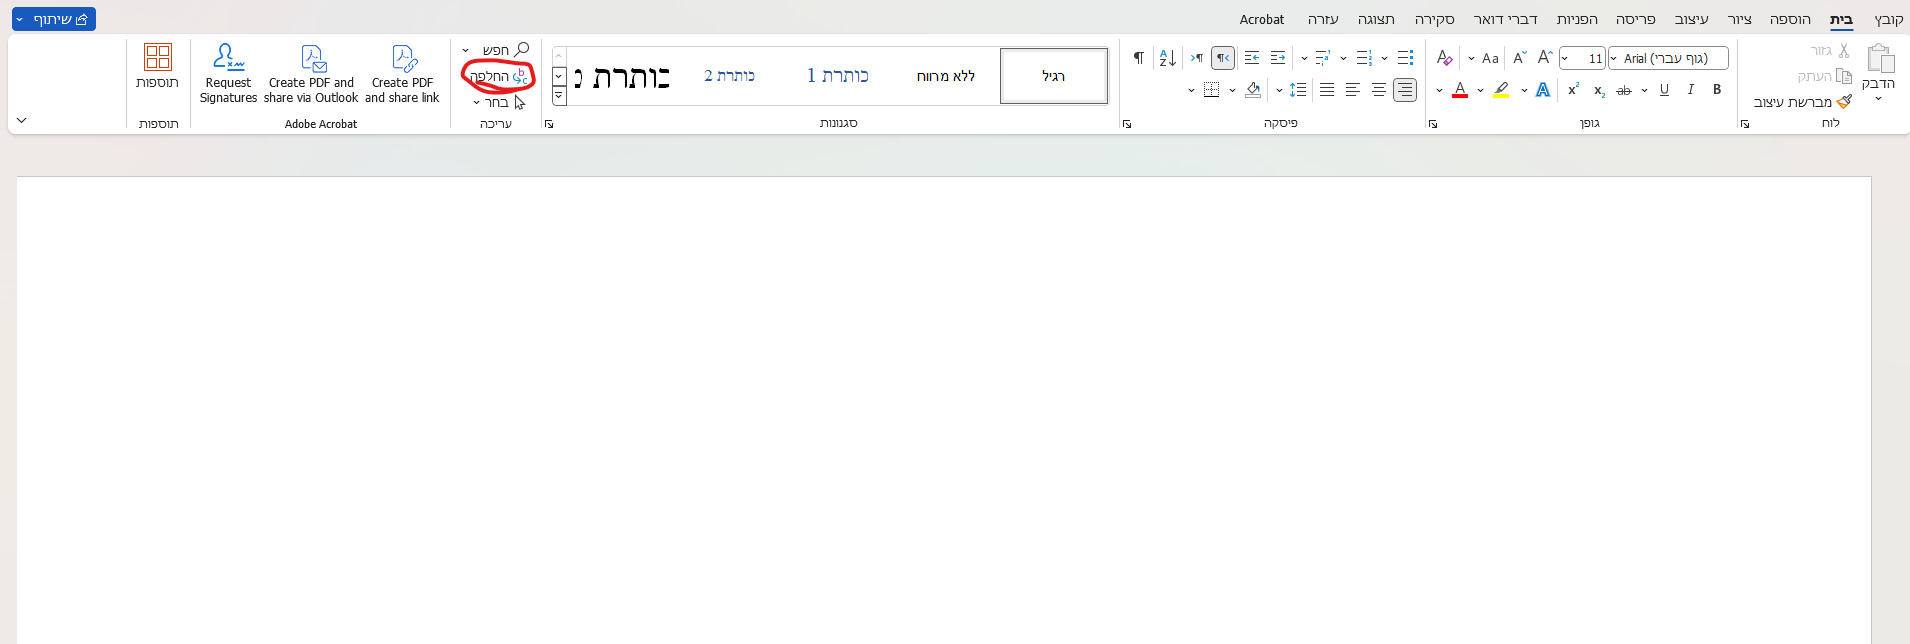The image size is (1910, 644).
Task: Click the Multilevel List icon
Action: (x=1323, y=58)
